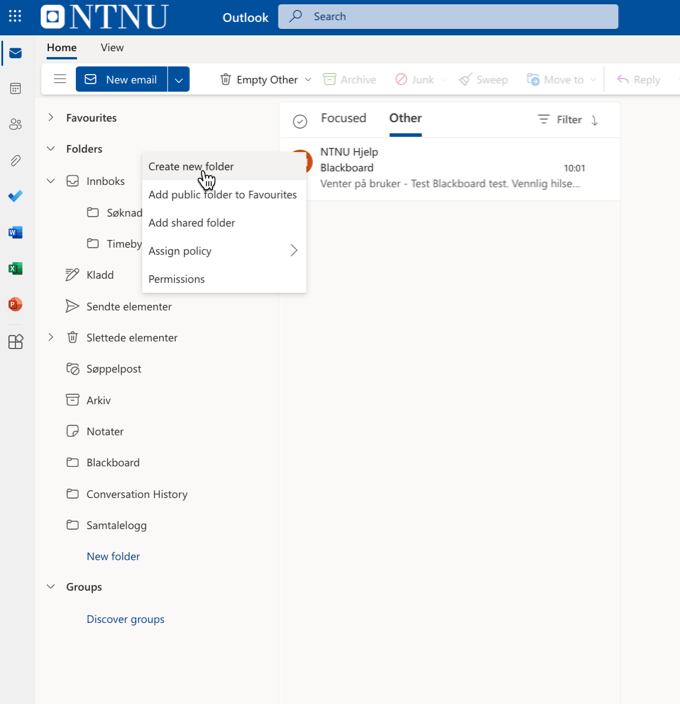Reverse sort order with the arrow icon
This screenshot has width=680, height=704.
coord(594,120)
